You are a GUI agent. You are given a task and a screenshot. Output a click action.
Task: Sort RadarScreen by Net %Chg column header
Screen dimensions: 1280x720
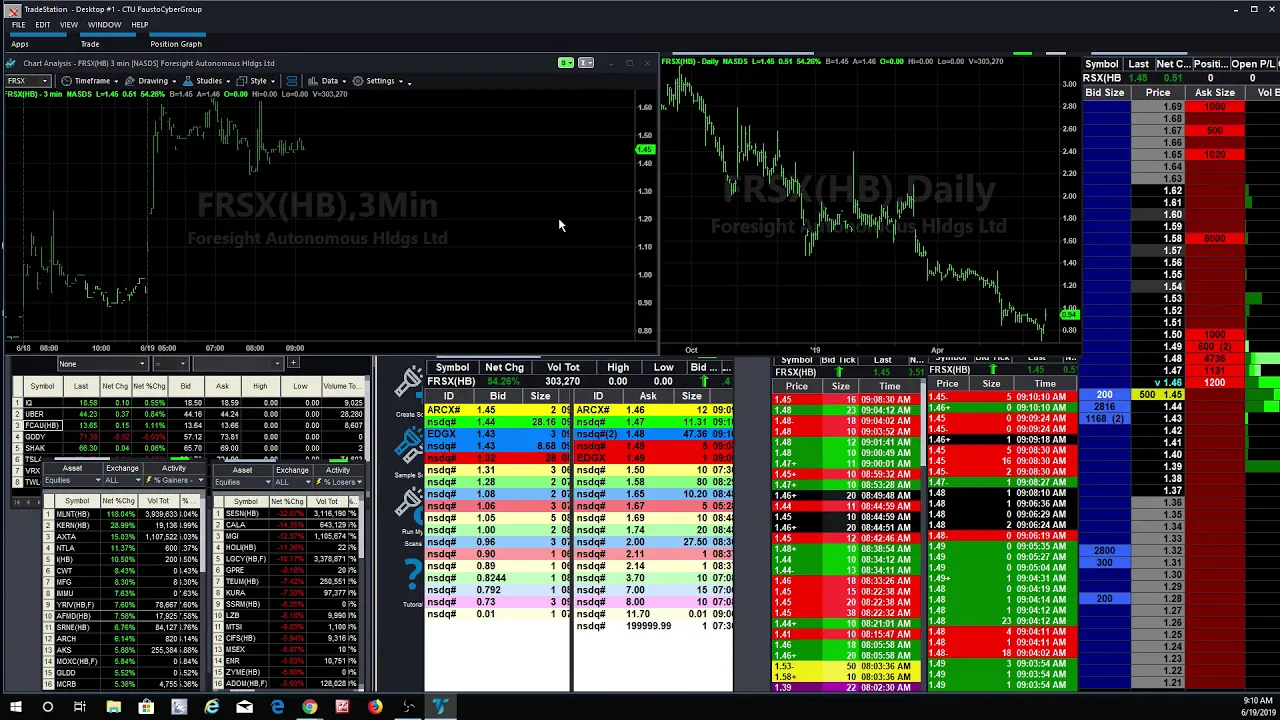[149, 386]
